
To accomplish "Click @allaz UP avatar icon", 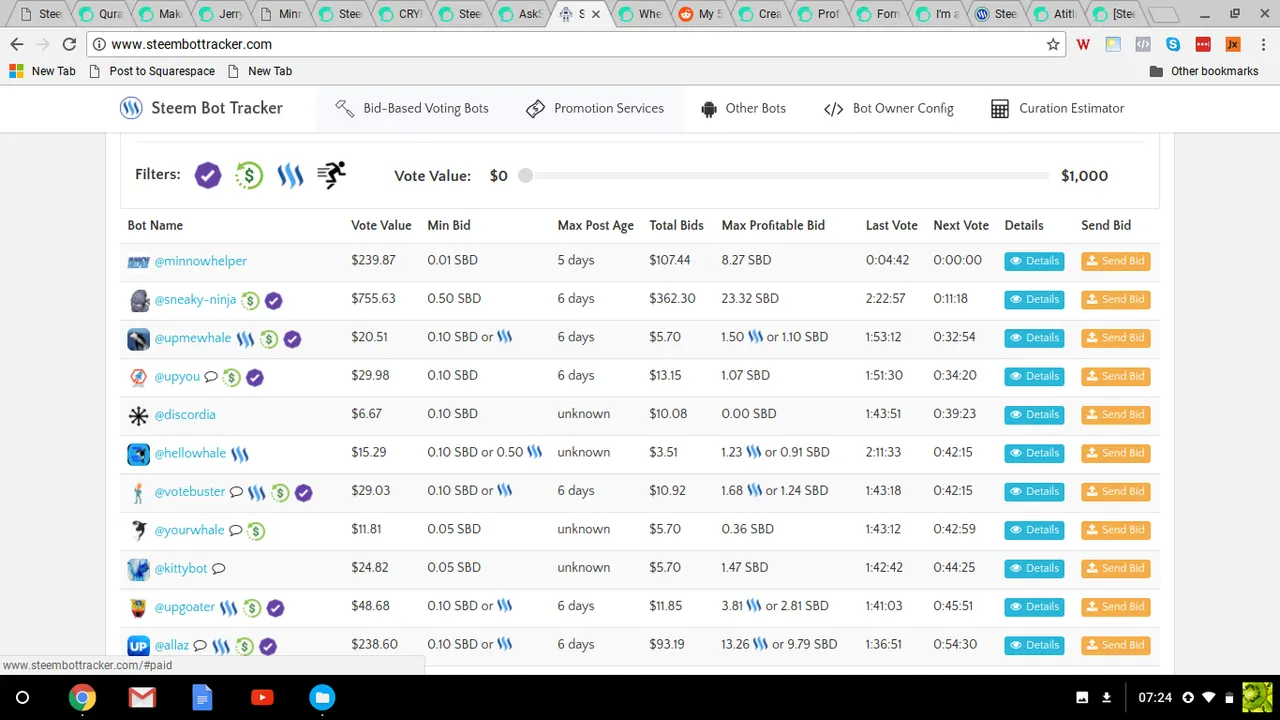I will [139, 646].
